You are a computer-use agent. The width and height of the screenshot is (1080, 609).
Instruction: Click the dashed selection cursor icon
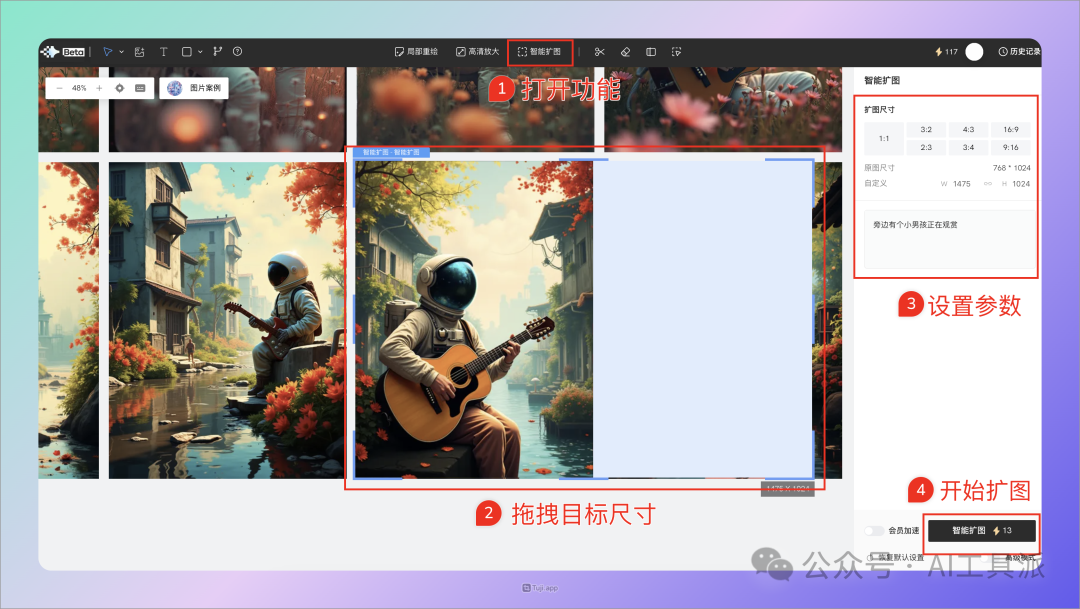tap(676, 52)
